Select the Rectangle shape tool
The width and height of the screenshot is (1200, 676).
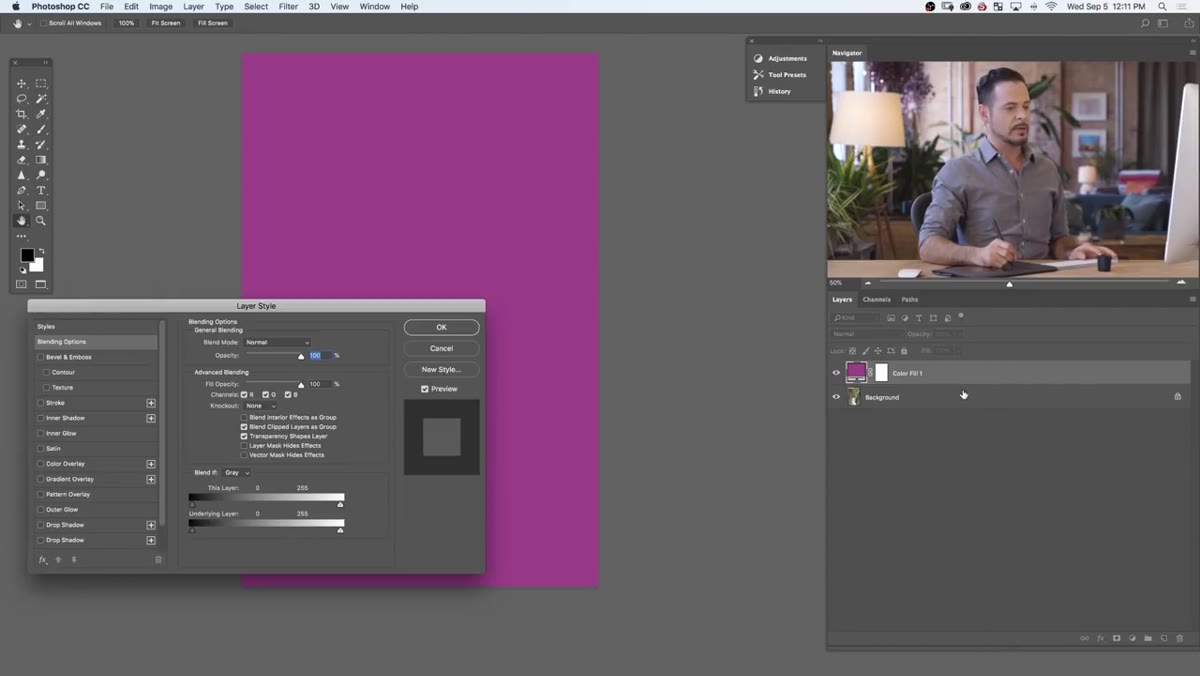pos(41,205)
